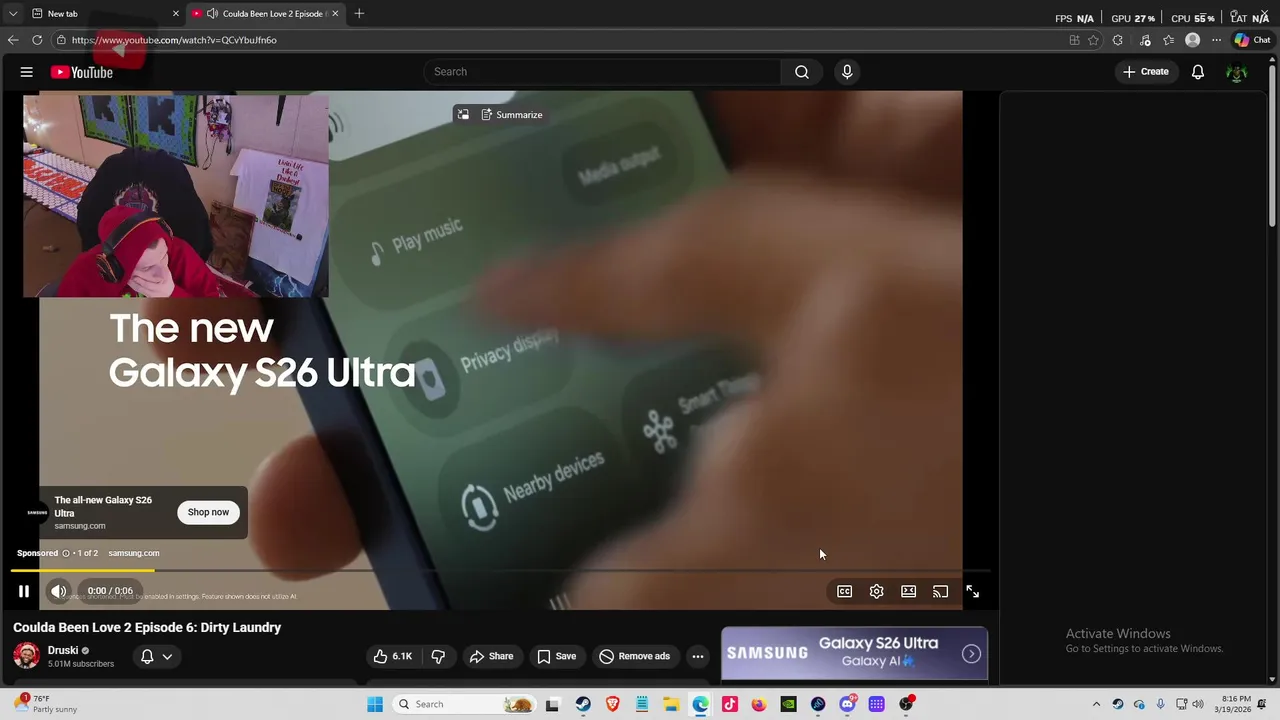Mute the video volume
Image resolution: width=1280 pixels, height=720 pixels.
coord(59,591)
